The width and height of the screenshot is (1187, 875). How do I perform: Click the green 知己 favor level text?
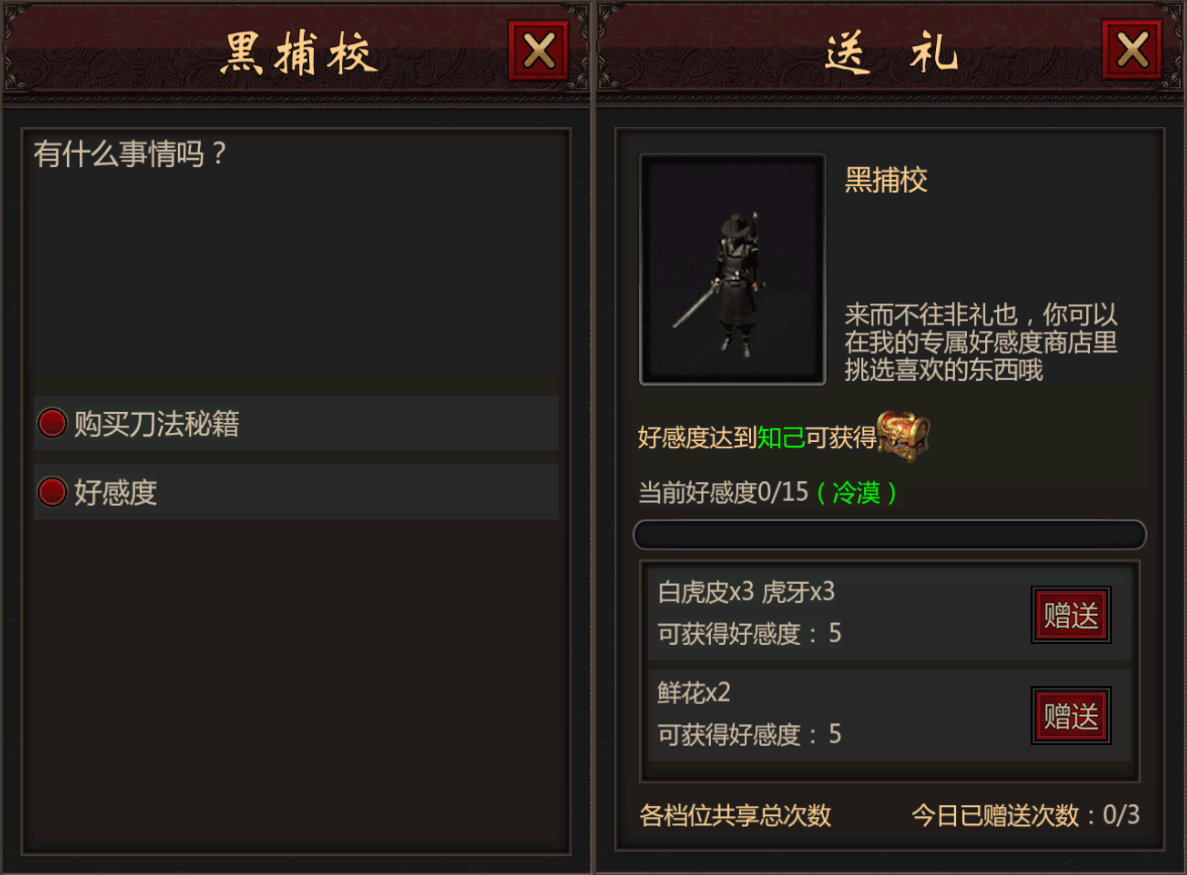coord(780,438)
